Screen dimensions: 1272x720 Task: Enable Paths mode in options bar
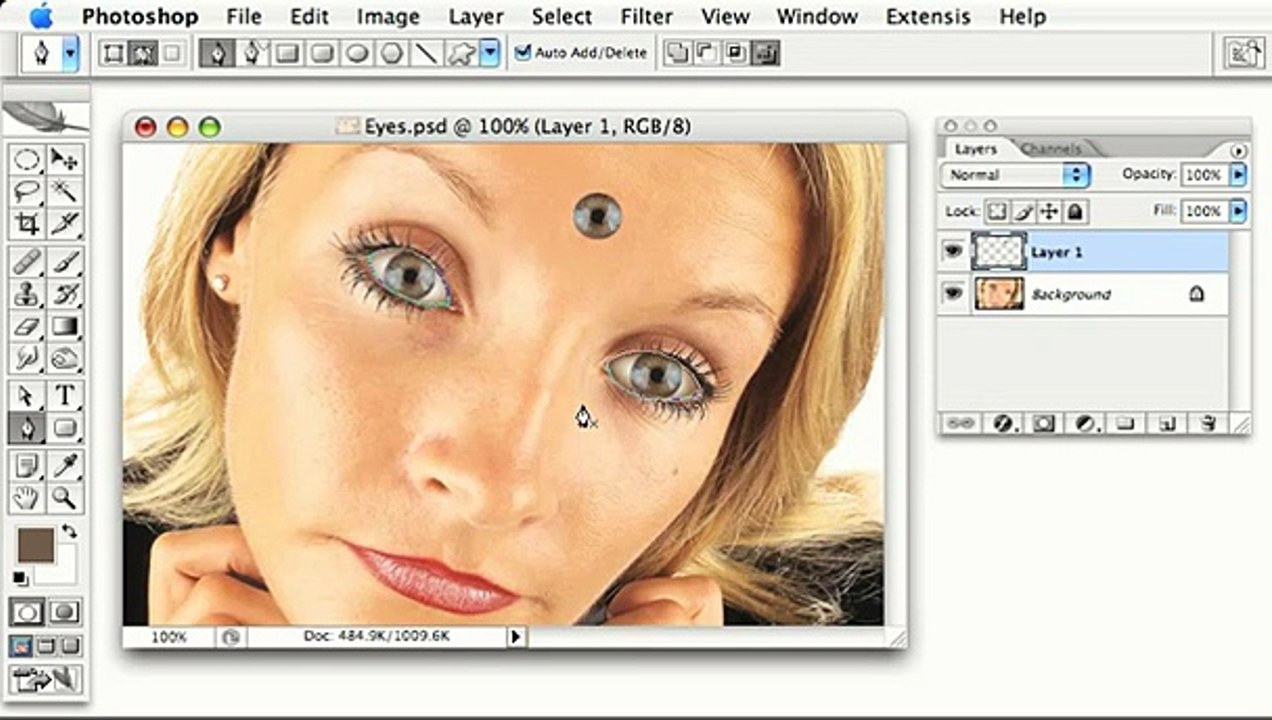143,53
